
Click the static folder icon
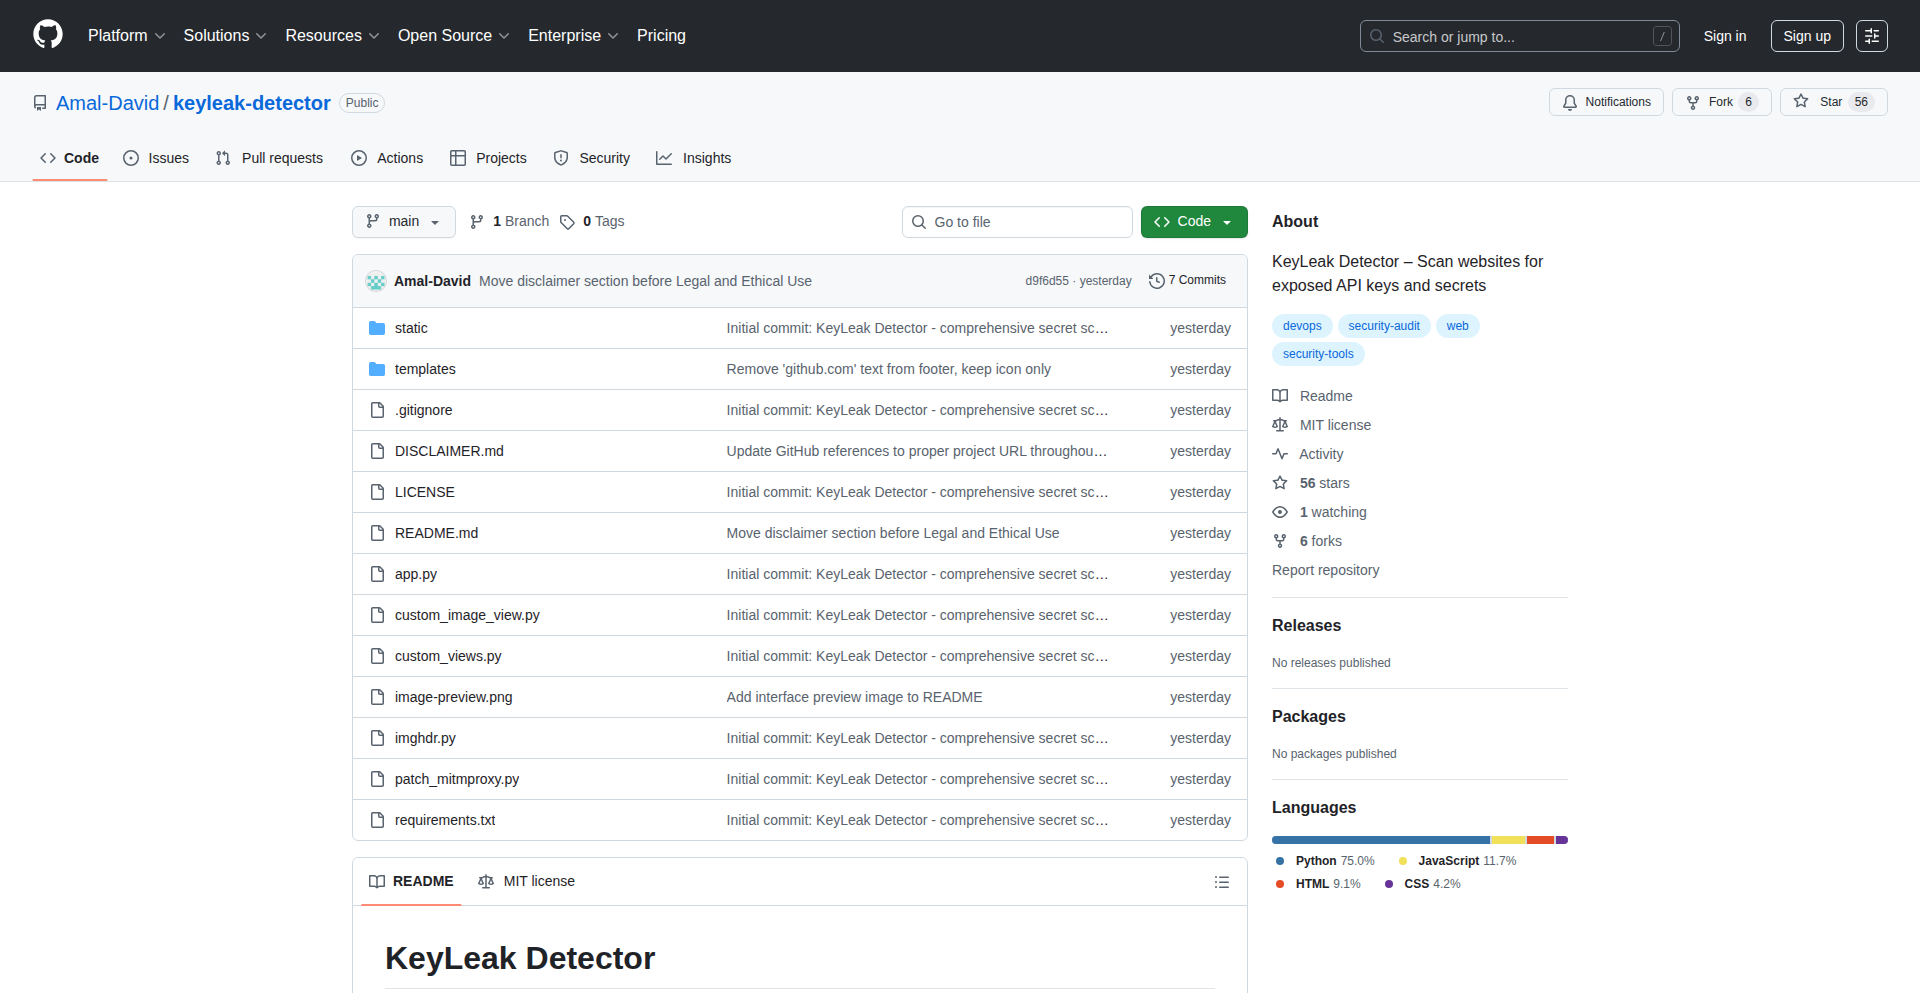click(x=377, y=328)
